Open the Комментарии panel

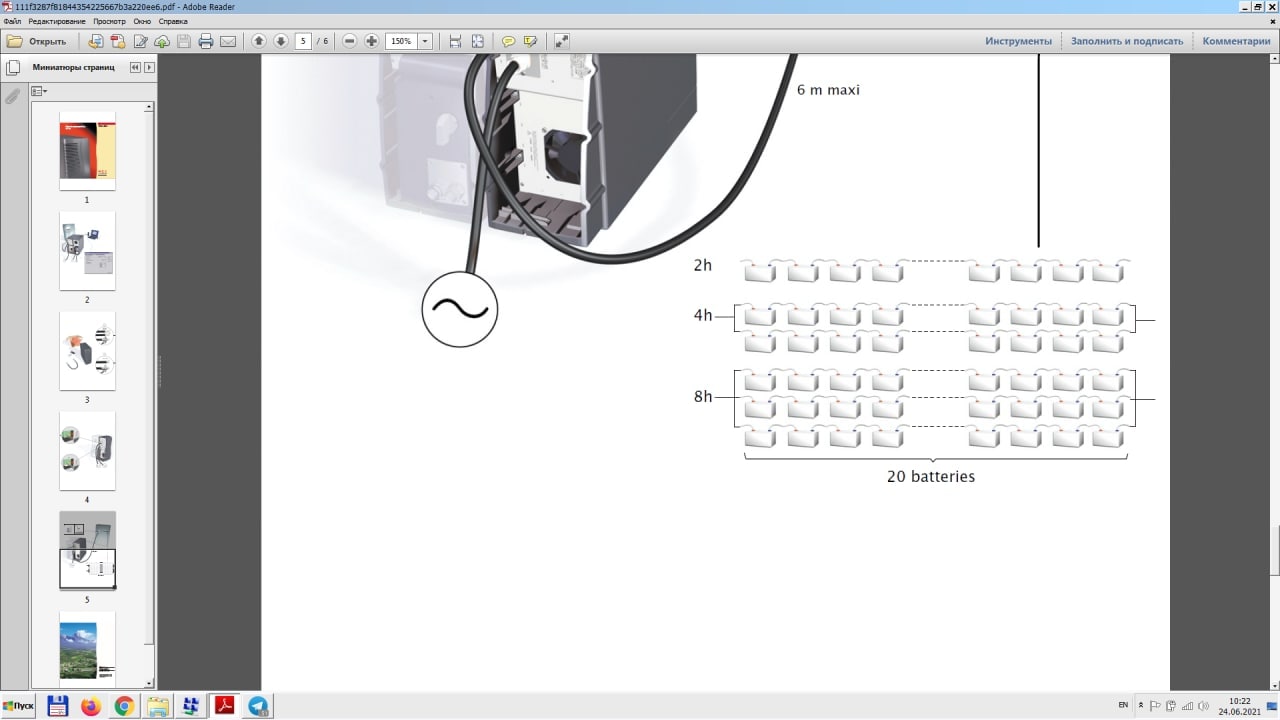point(1236,41)
